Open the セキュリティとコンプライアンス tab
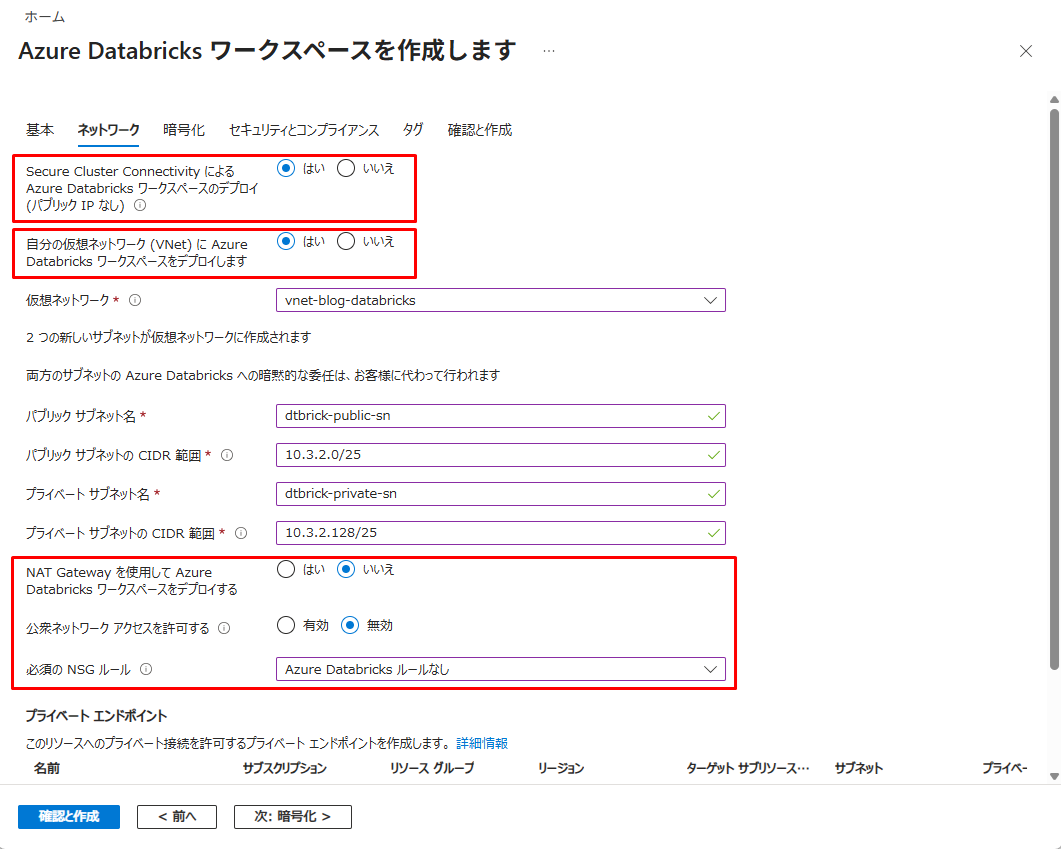 pos(304,130)
